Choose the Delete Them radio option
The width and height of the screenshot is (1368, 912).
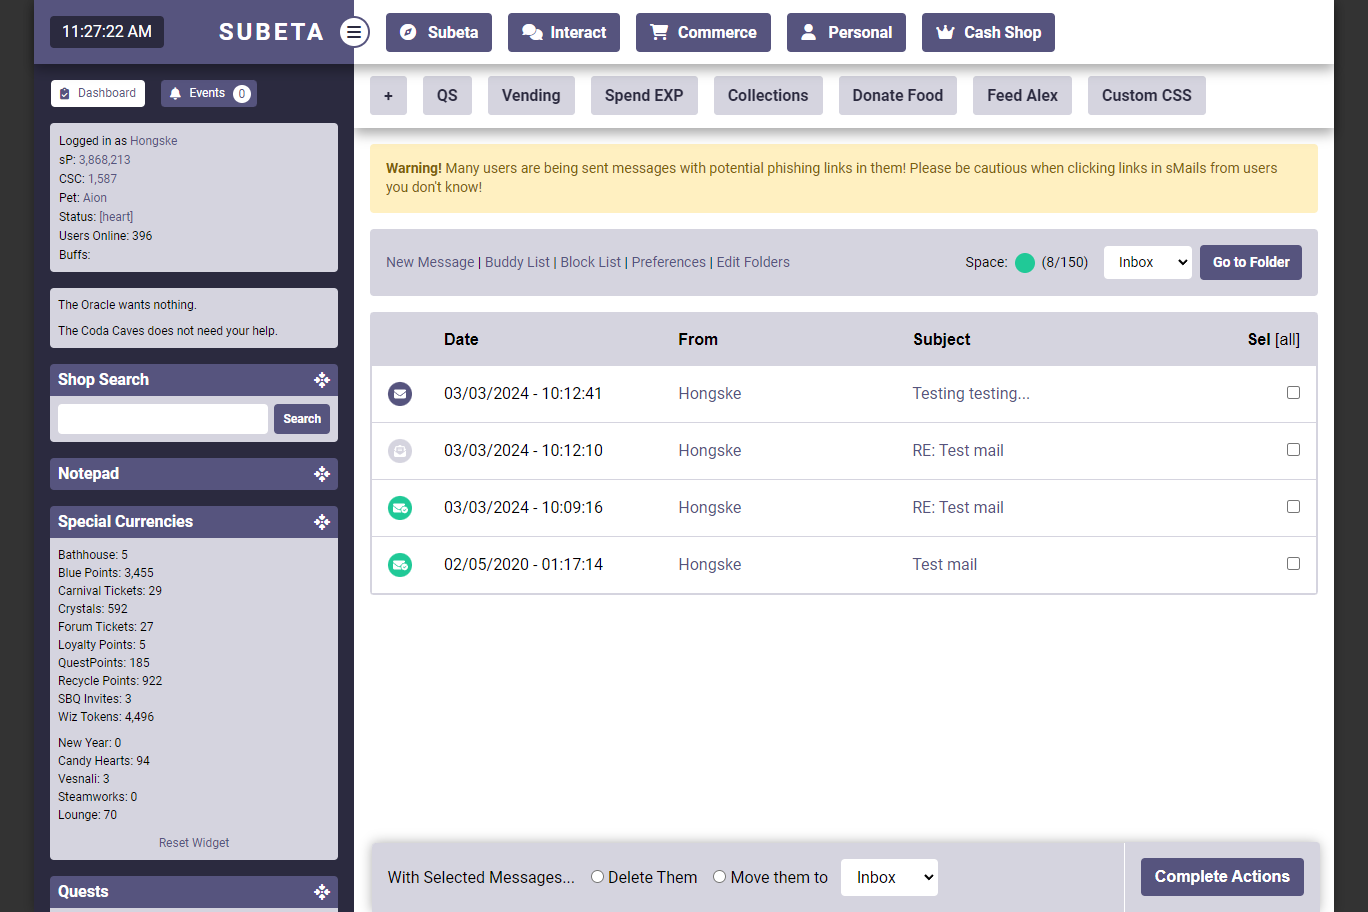point(597,877)
